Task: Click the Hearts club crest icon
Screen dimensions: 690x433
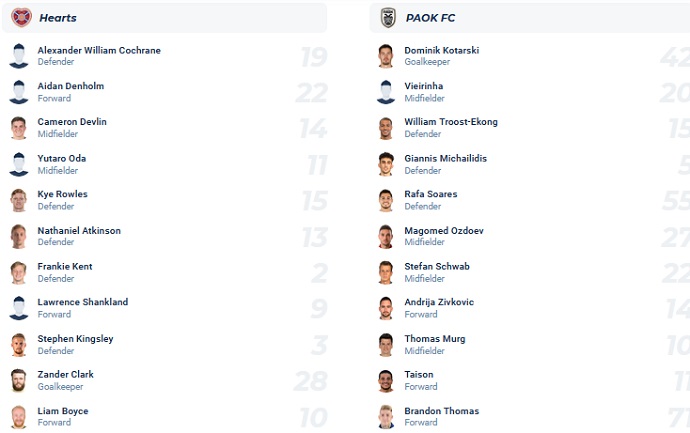Action: [x=21, y=17]
